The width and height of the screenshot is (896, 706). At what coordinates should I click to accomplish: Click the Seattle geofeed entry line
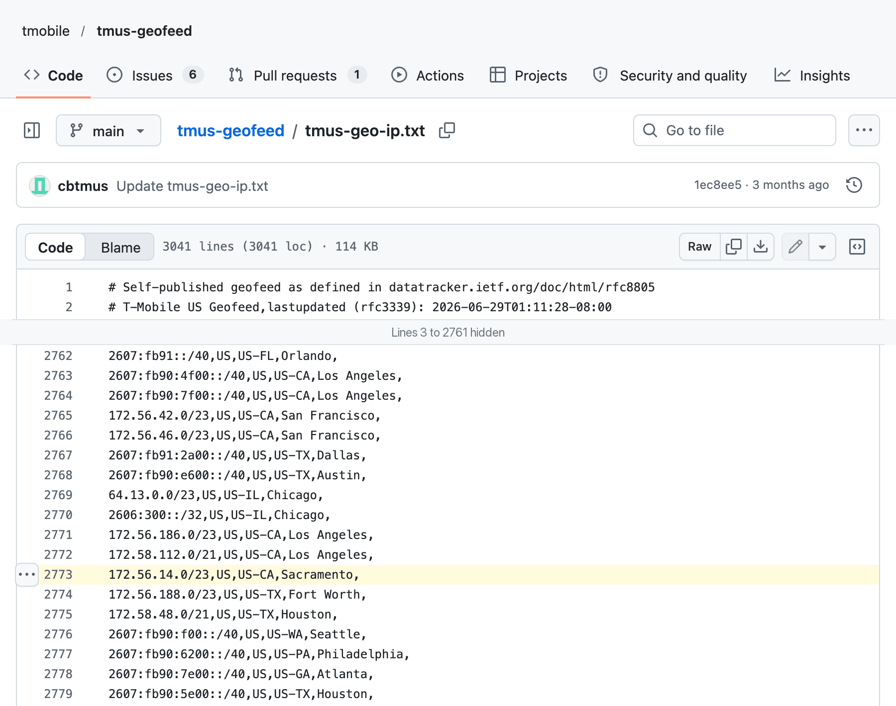[237, 635]
